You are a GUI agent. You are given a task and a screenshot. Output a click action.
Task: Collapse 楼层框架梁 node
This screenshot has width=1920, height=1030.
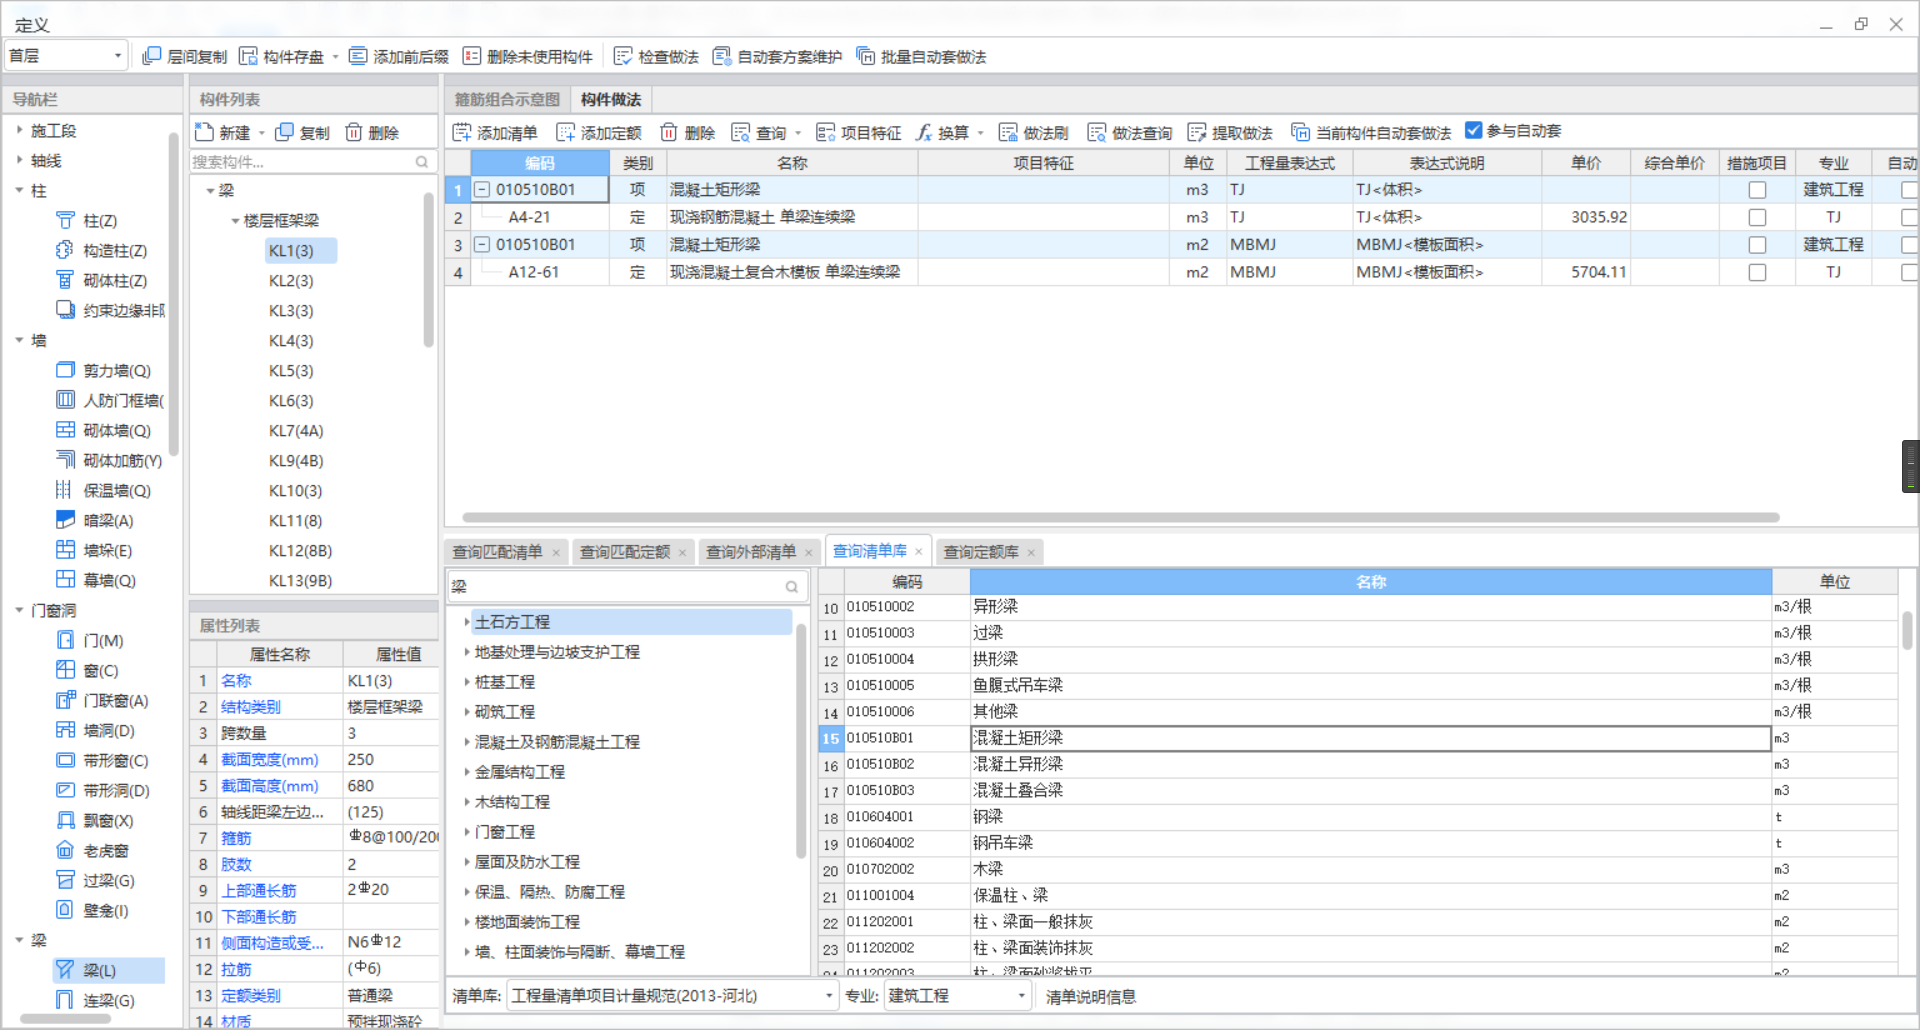[x=235, y=220]
